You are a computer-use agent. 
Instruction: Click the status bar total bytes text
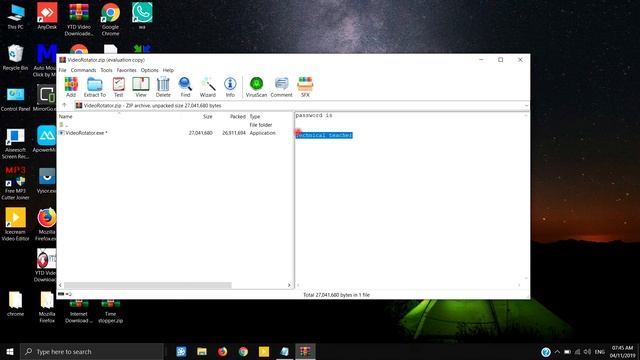point(336,295)
